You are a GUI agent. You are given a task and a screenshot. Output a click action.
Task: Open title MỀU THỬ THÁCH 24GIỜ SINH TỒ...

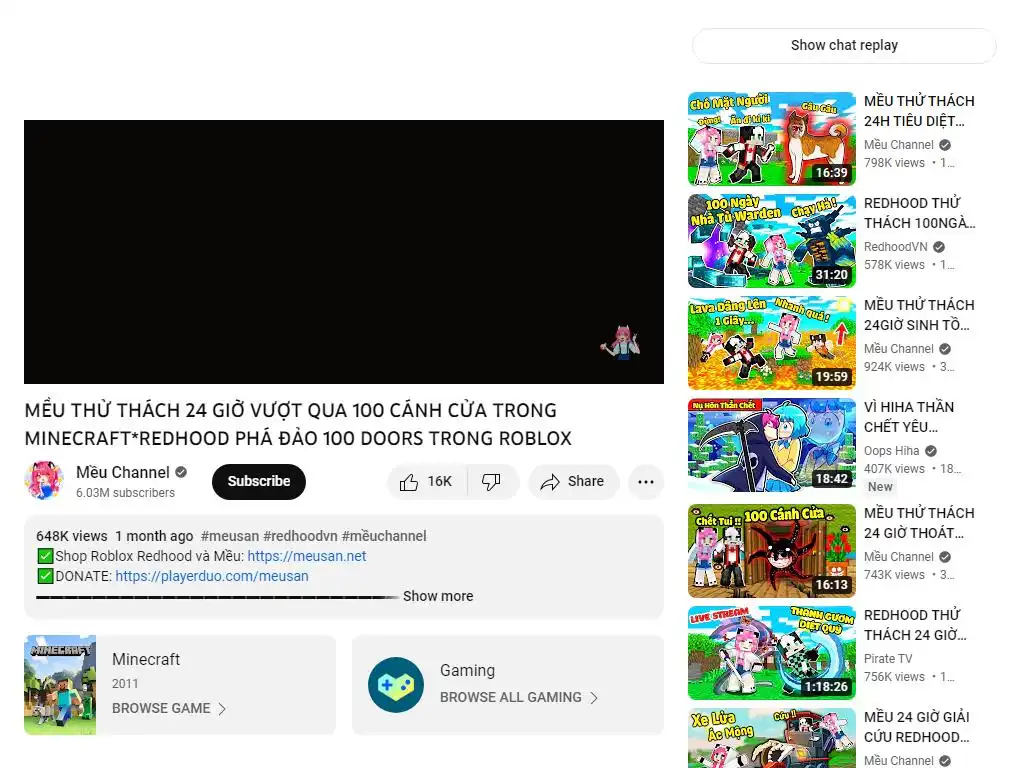point(919,315)
